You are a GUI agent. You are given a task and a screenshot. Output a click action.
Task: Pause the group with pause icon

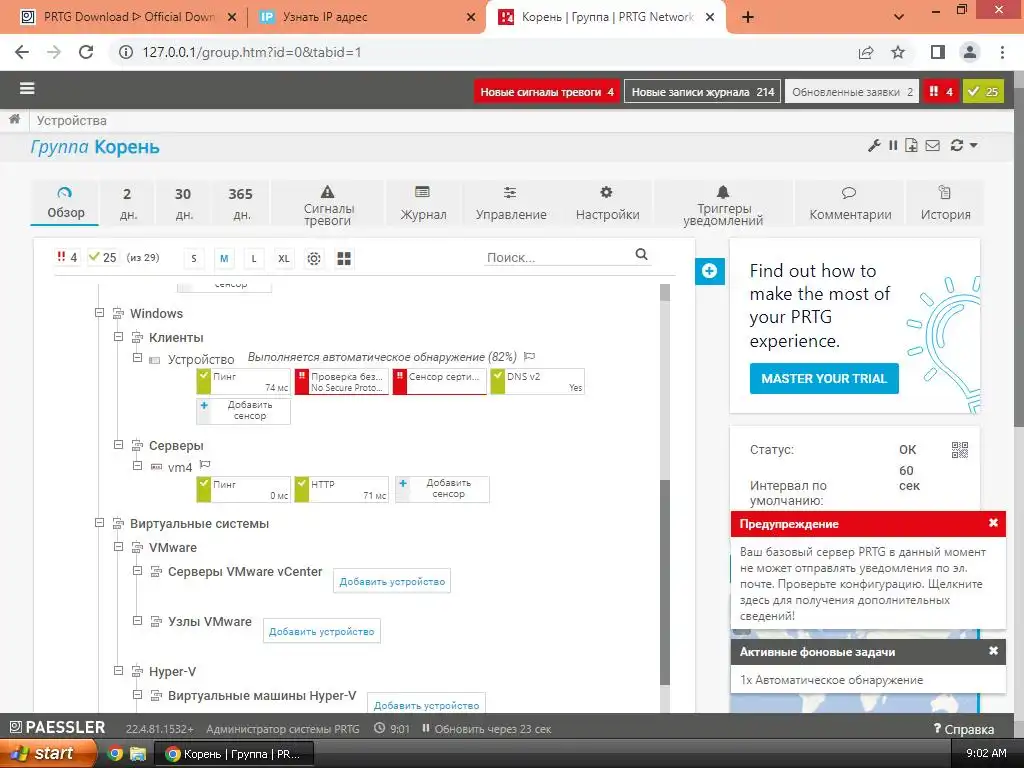pos(893,146)
